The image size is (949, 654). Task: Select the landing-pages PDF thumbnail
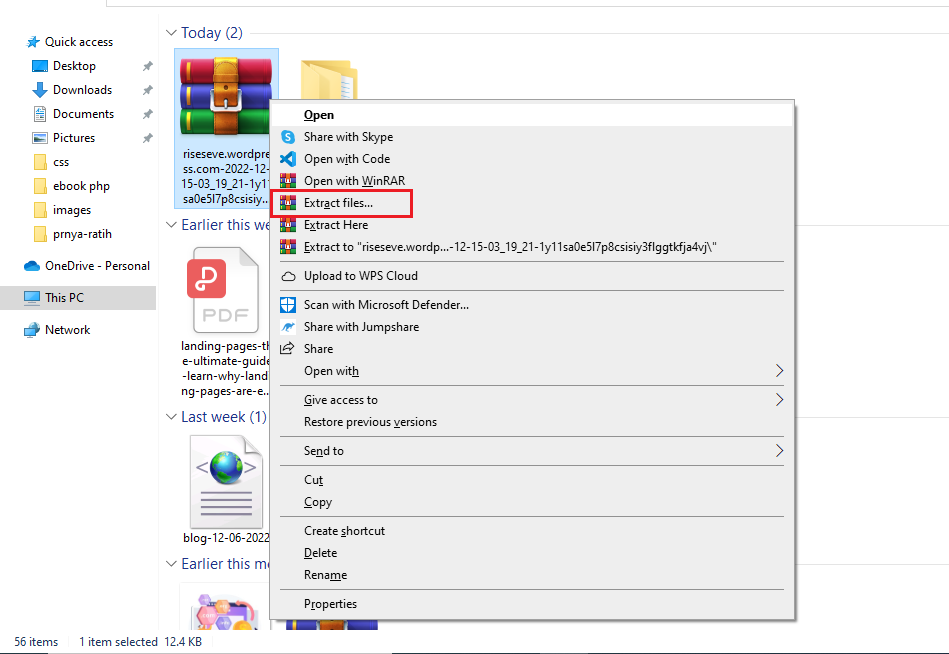[x=225, y=290]
